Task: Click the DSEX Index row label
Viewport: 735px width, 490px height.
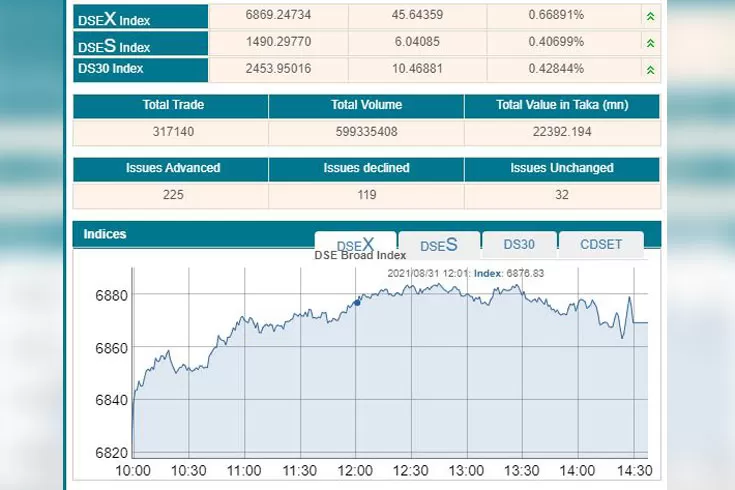Action: [x=140, y=17]
